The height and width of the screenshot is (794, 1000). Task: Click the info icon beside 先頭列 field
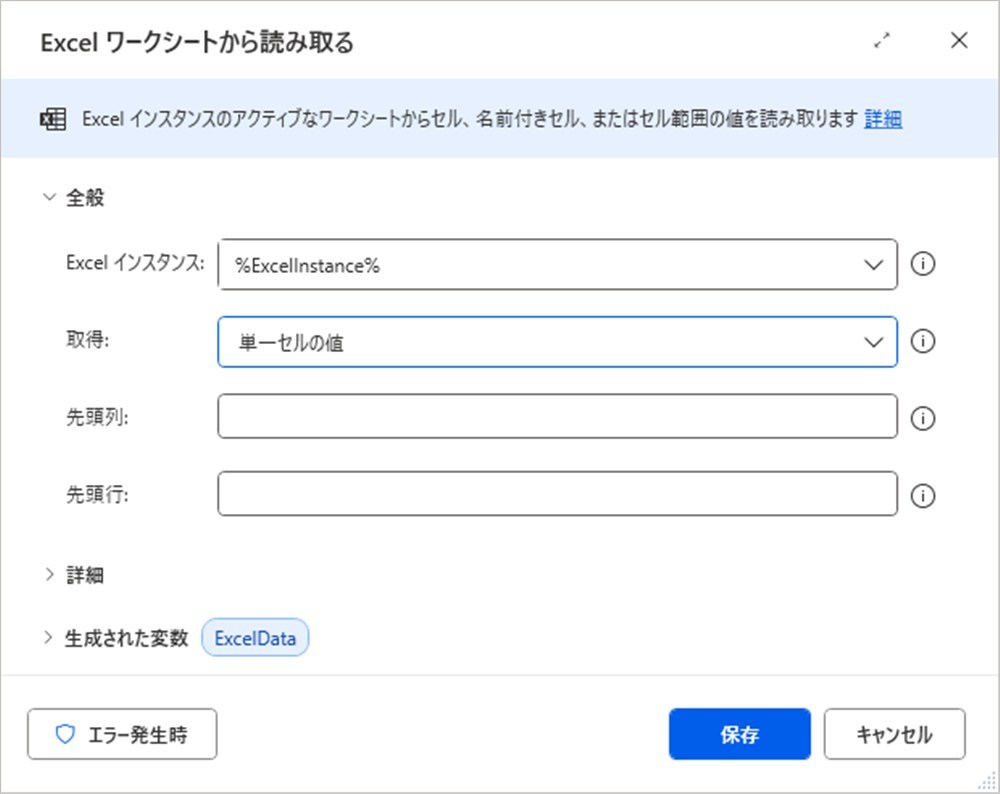(922, 419)
